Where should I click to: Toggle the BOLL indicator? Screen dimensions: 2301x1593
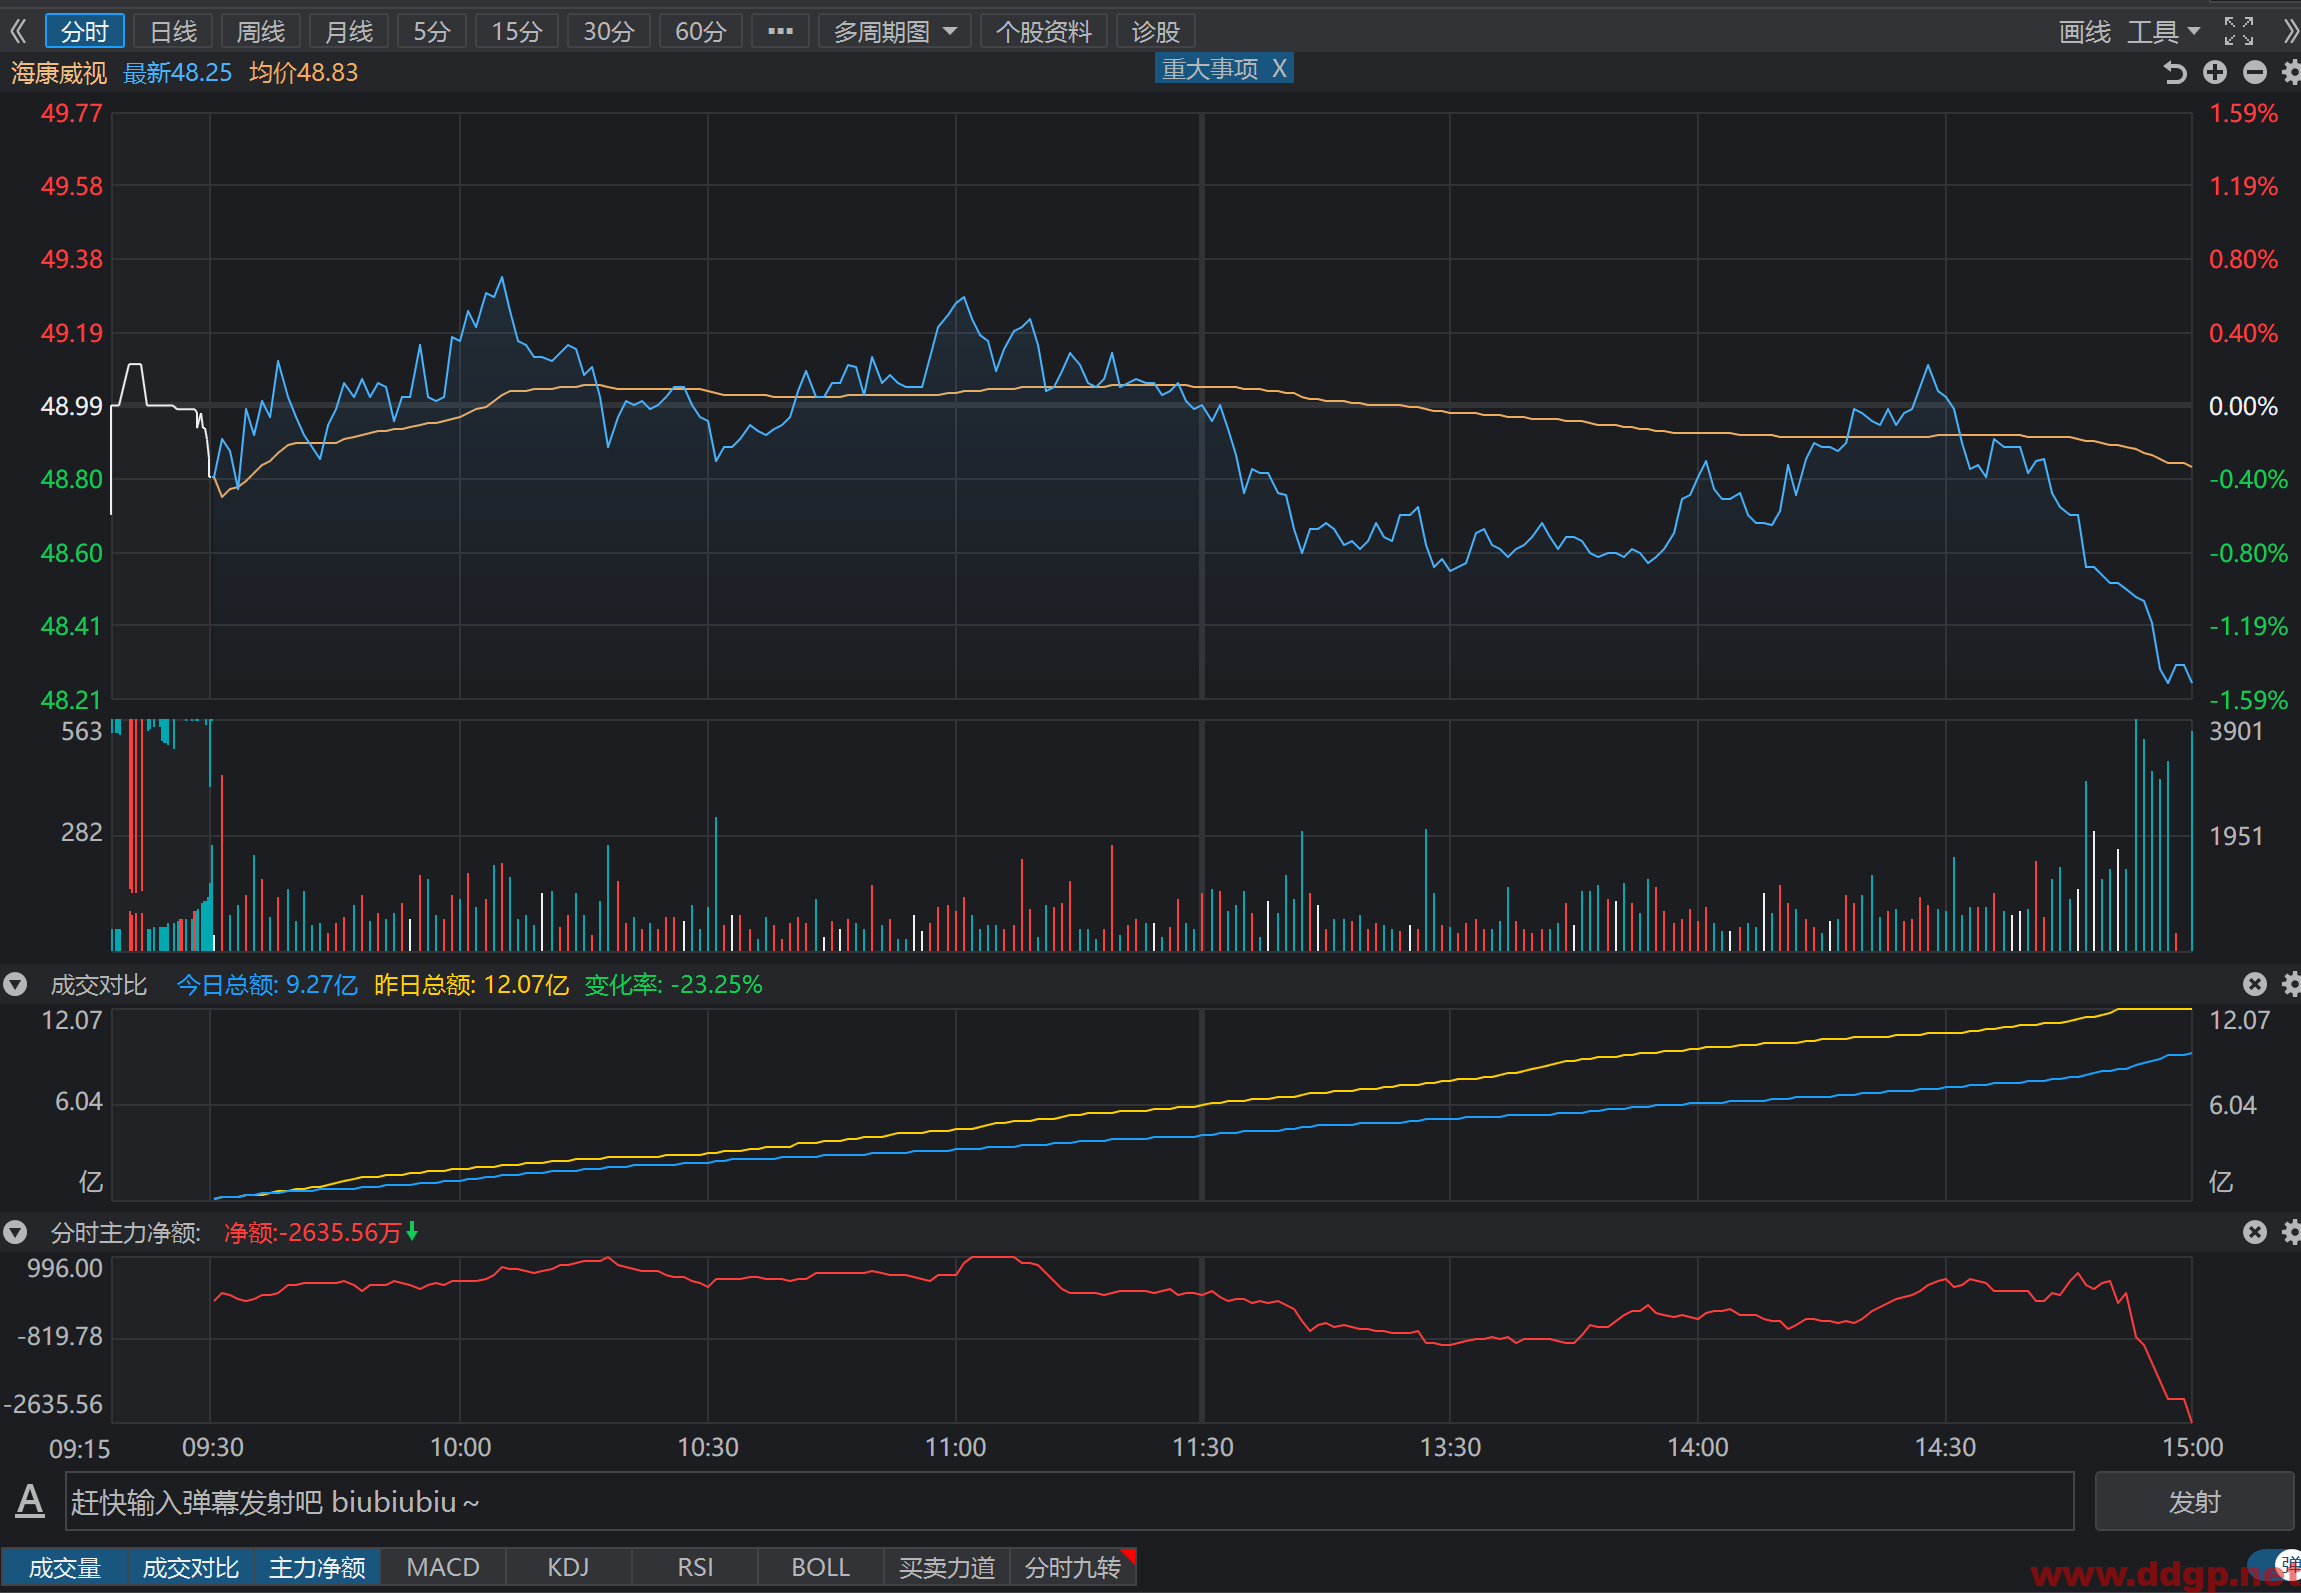(820, 1567)
